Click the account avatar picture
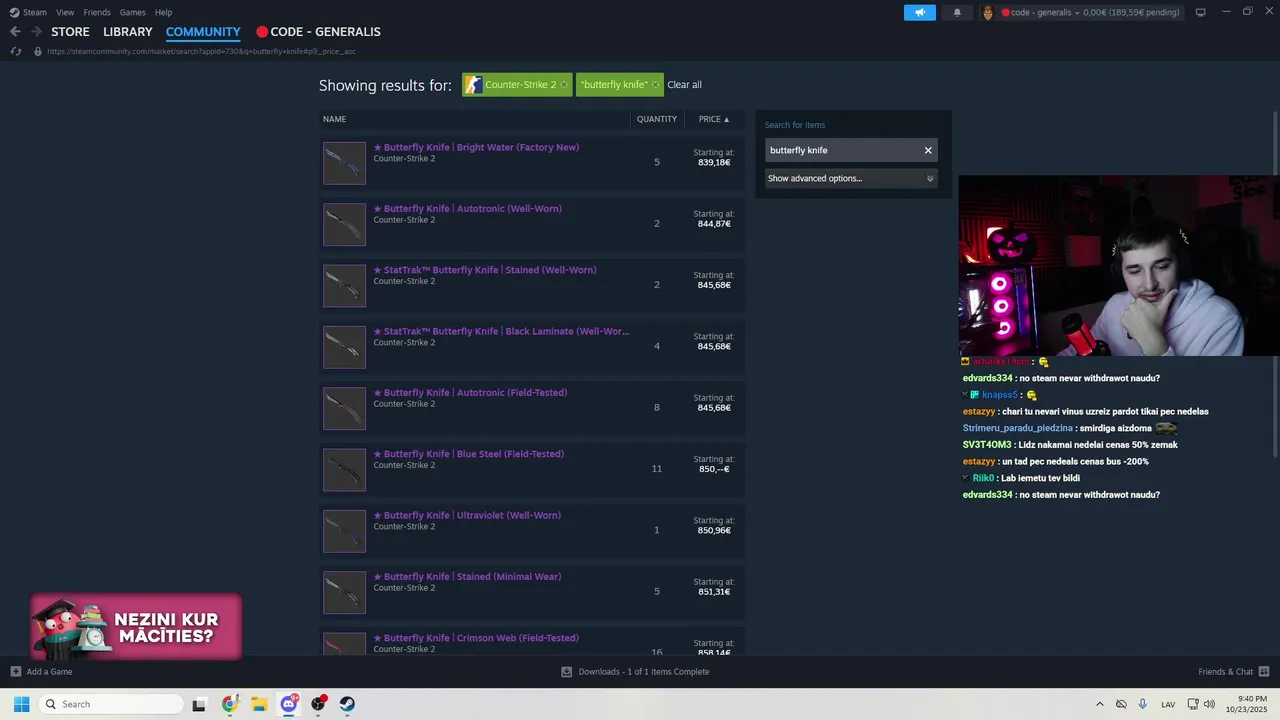 point(988,12)
